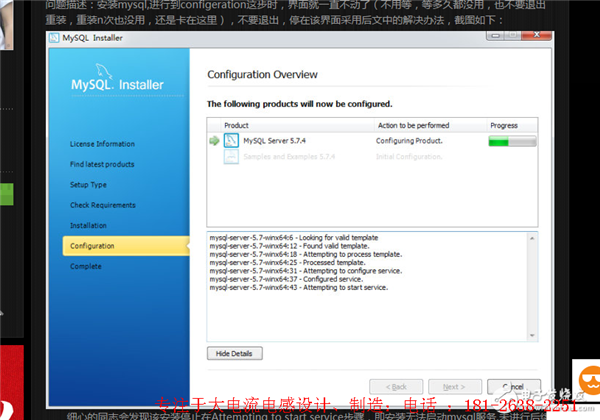
Task: Click log line 'Found valid template'
Action: pos(289,246)
